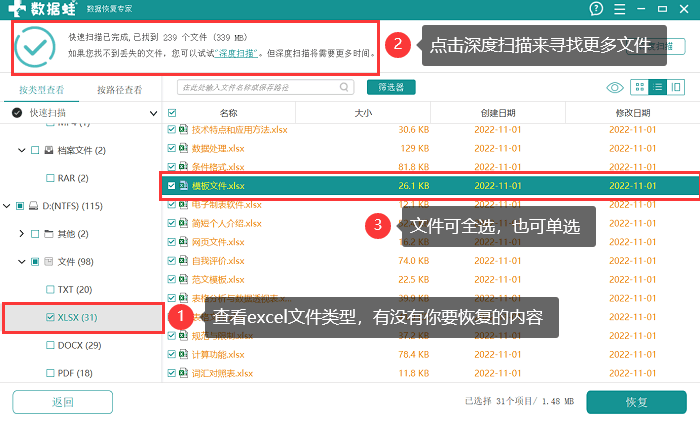700x426 pixels.
Task: Click the Excel icon of 简短个人介绍.xlsx
Action: 183,223
